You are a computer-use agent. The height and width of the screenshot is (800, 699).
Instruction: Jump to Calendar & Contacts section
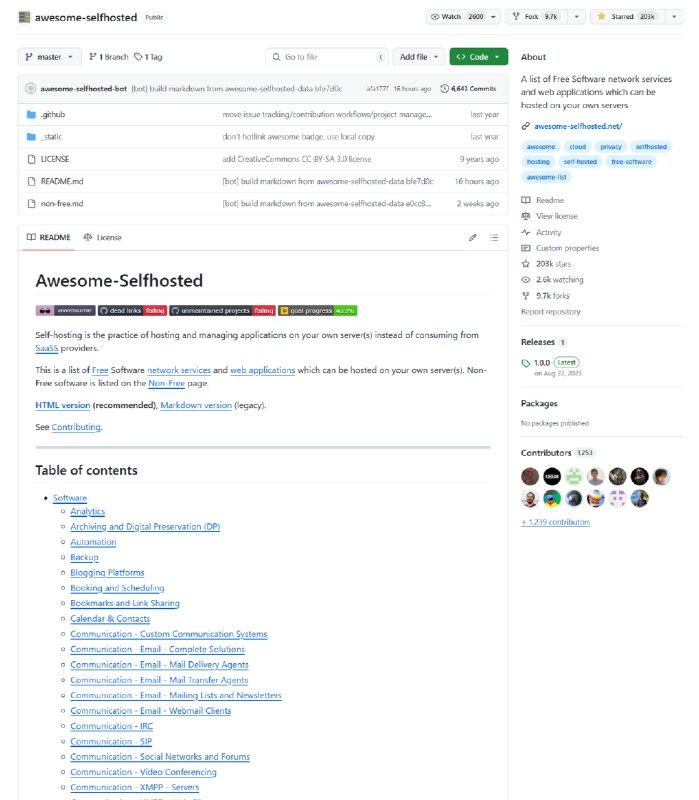[110, 618]
